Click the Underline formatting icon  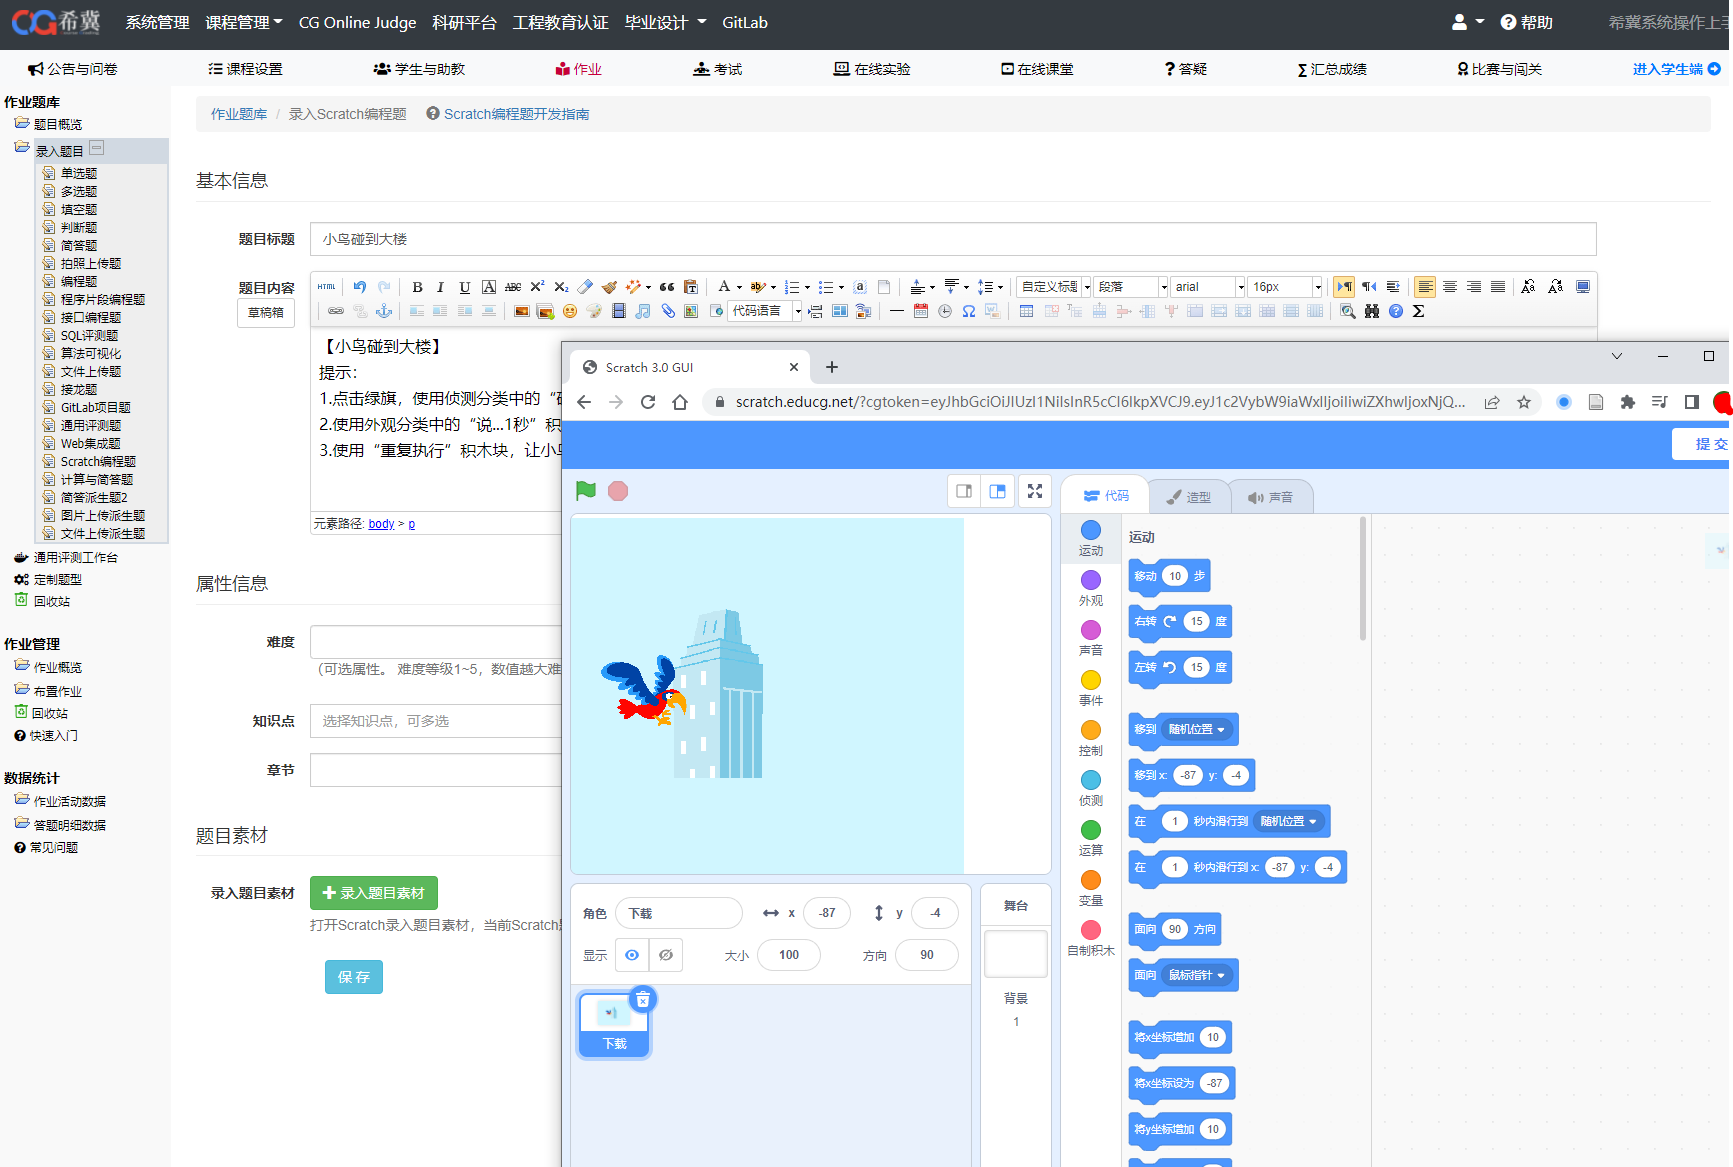pos(464,287)
